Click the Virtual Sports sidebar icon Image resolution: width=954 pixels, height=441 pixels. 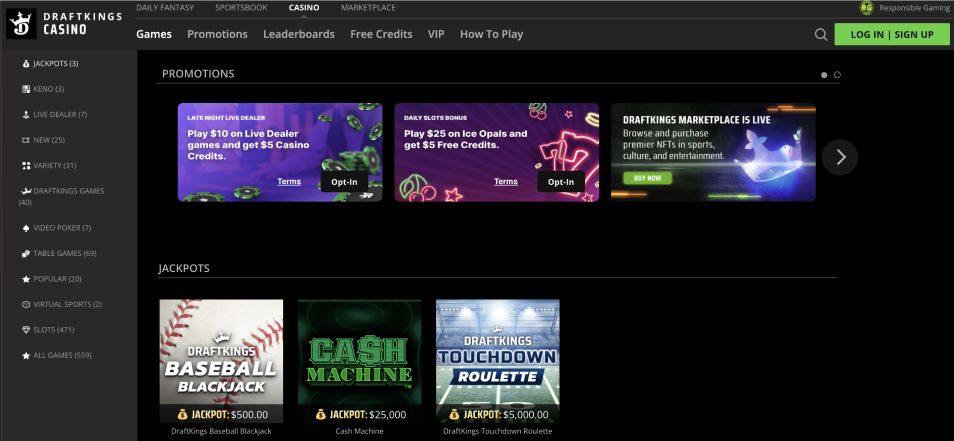[x=26, y=304]
